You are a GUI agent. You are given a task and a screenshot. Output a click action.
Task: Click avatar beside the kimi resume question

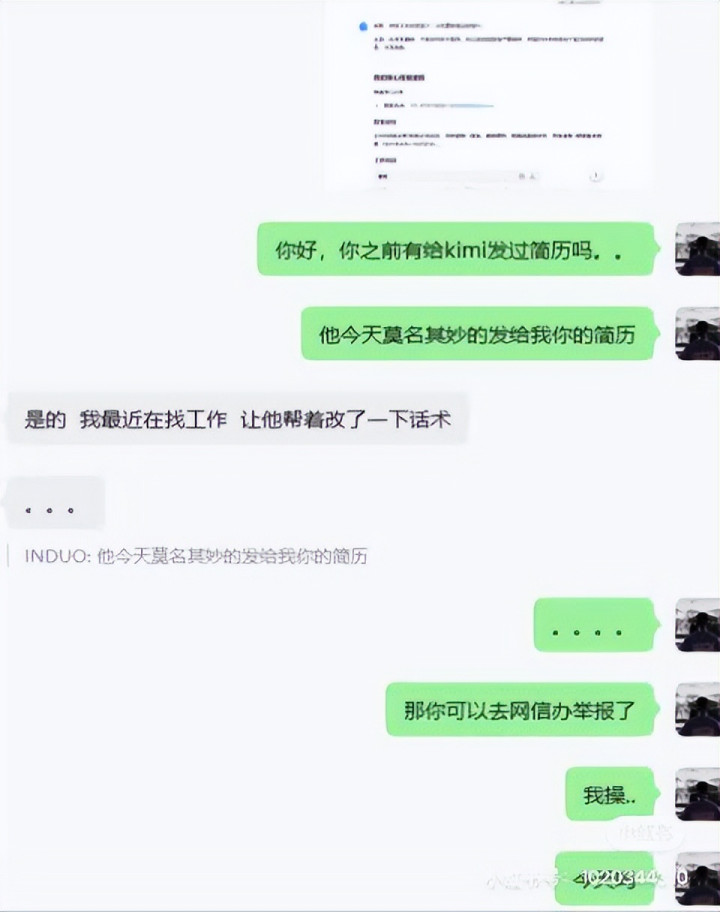(x=697, y=249)
